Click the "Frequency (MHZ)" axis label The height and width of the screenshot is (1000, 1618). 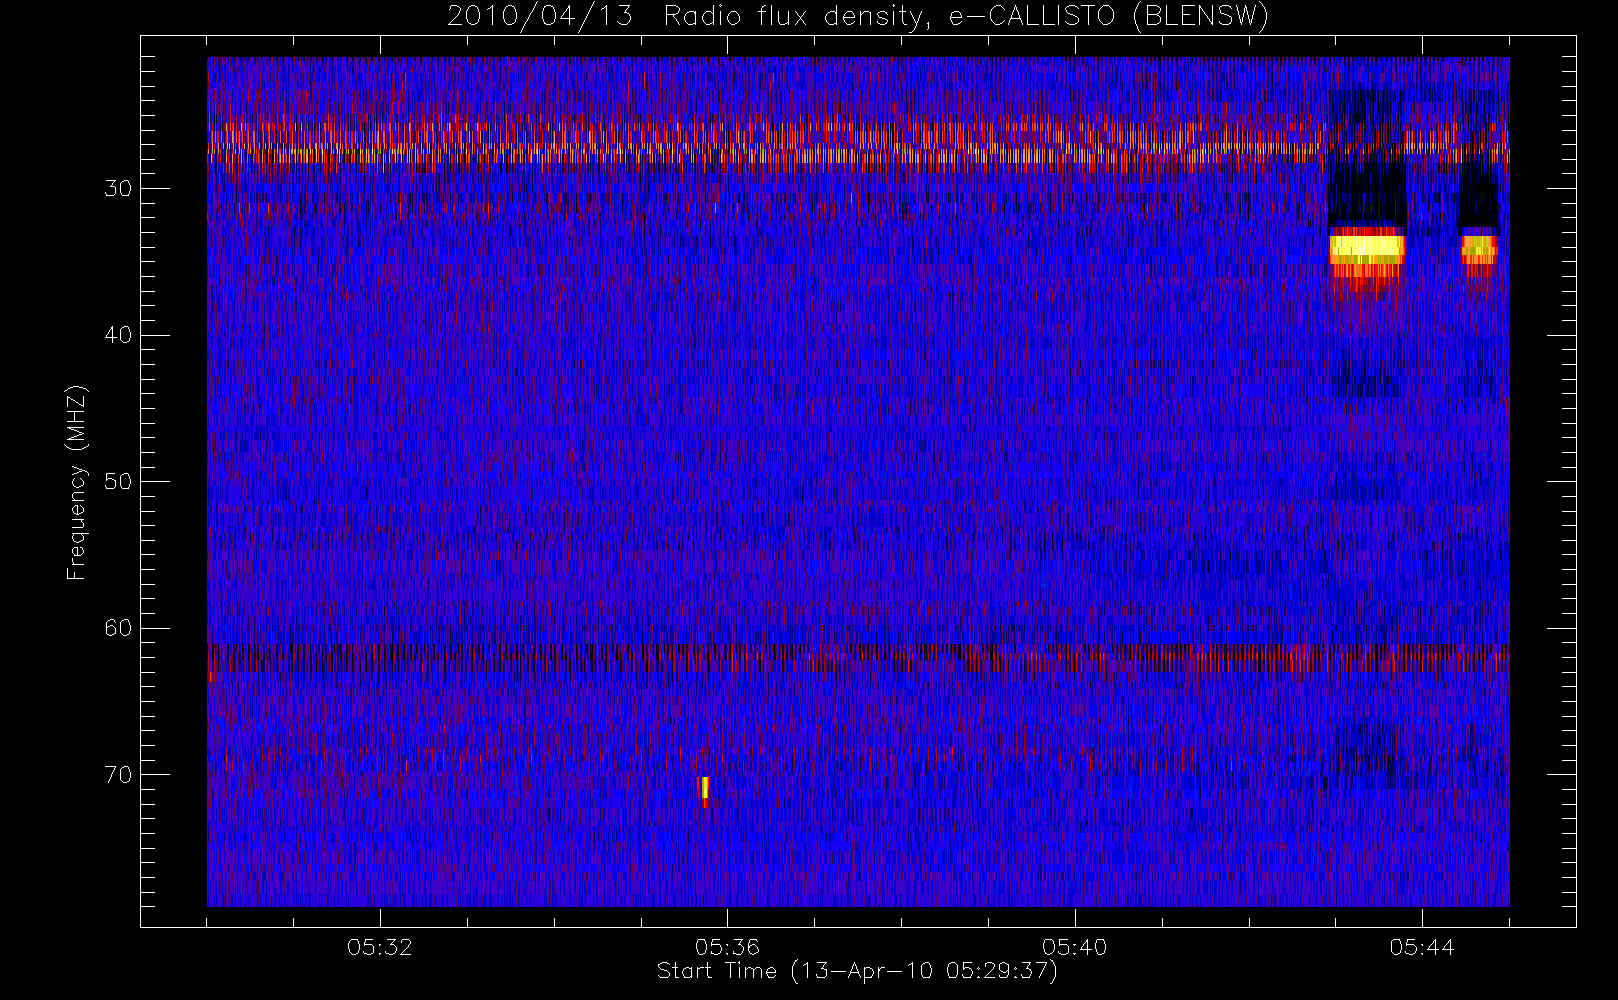coord(77,482)
